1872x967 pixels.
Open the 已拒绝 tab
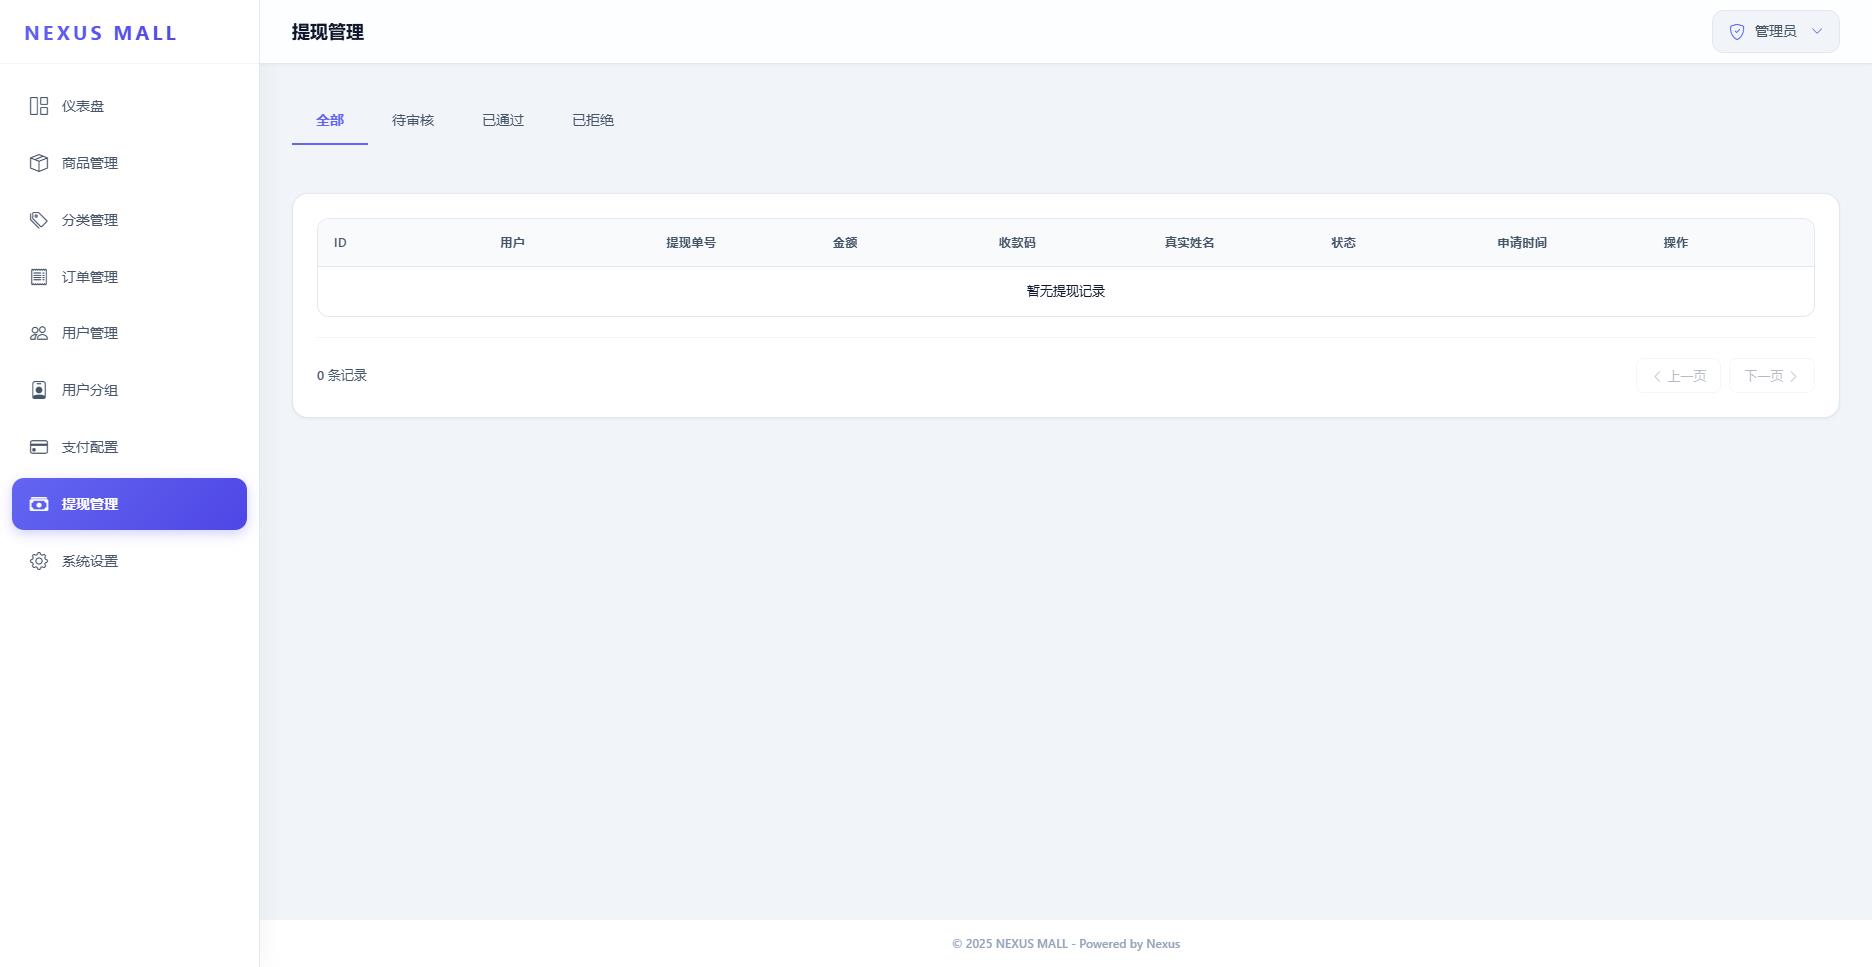point(593,120)
